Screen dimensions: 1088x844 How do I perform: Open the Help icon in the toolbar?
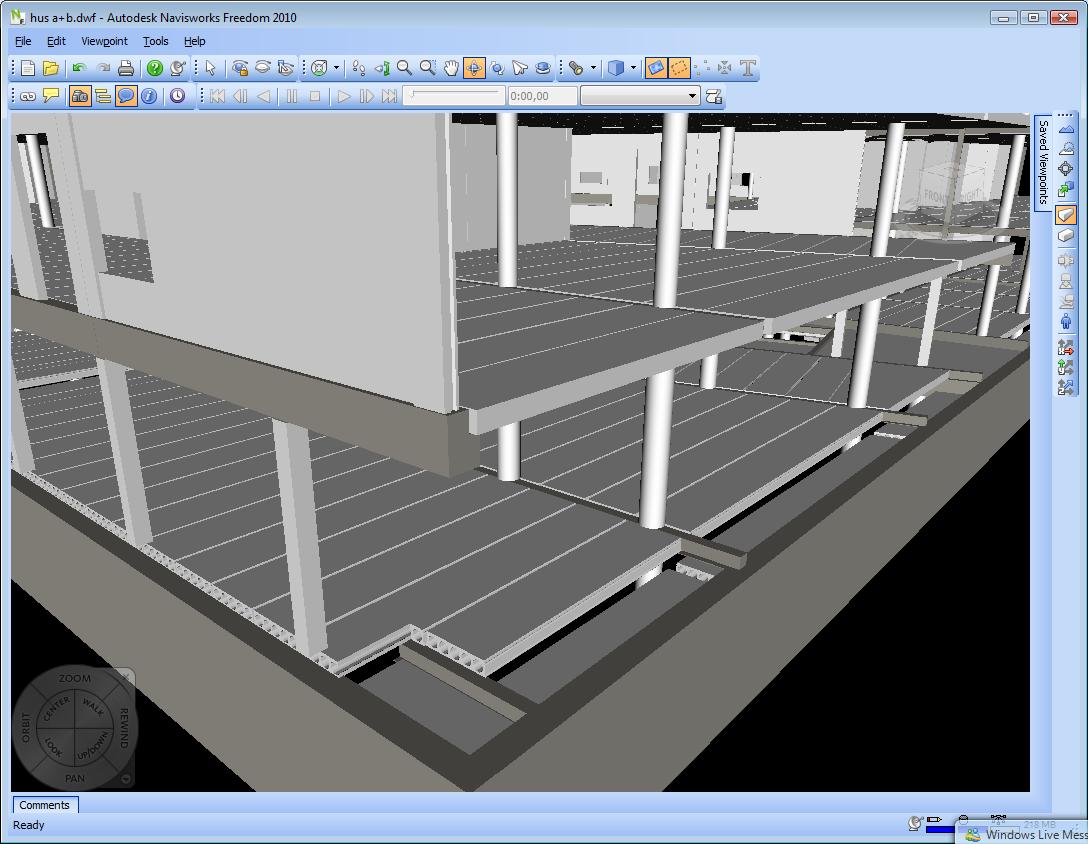coord(152,68)
